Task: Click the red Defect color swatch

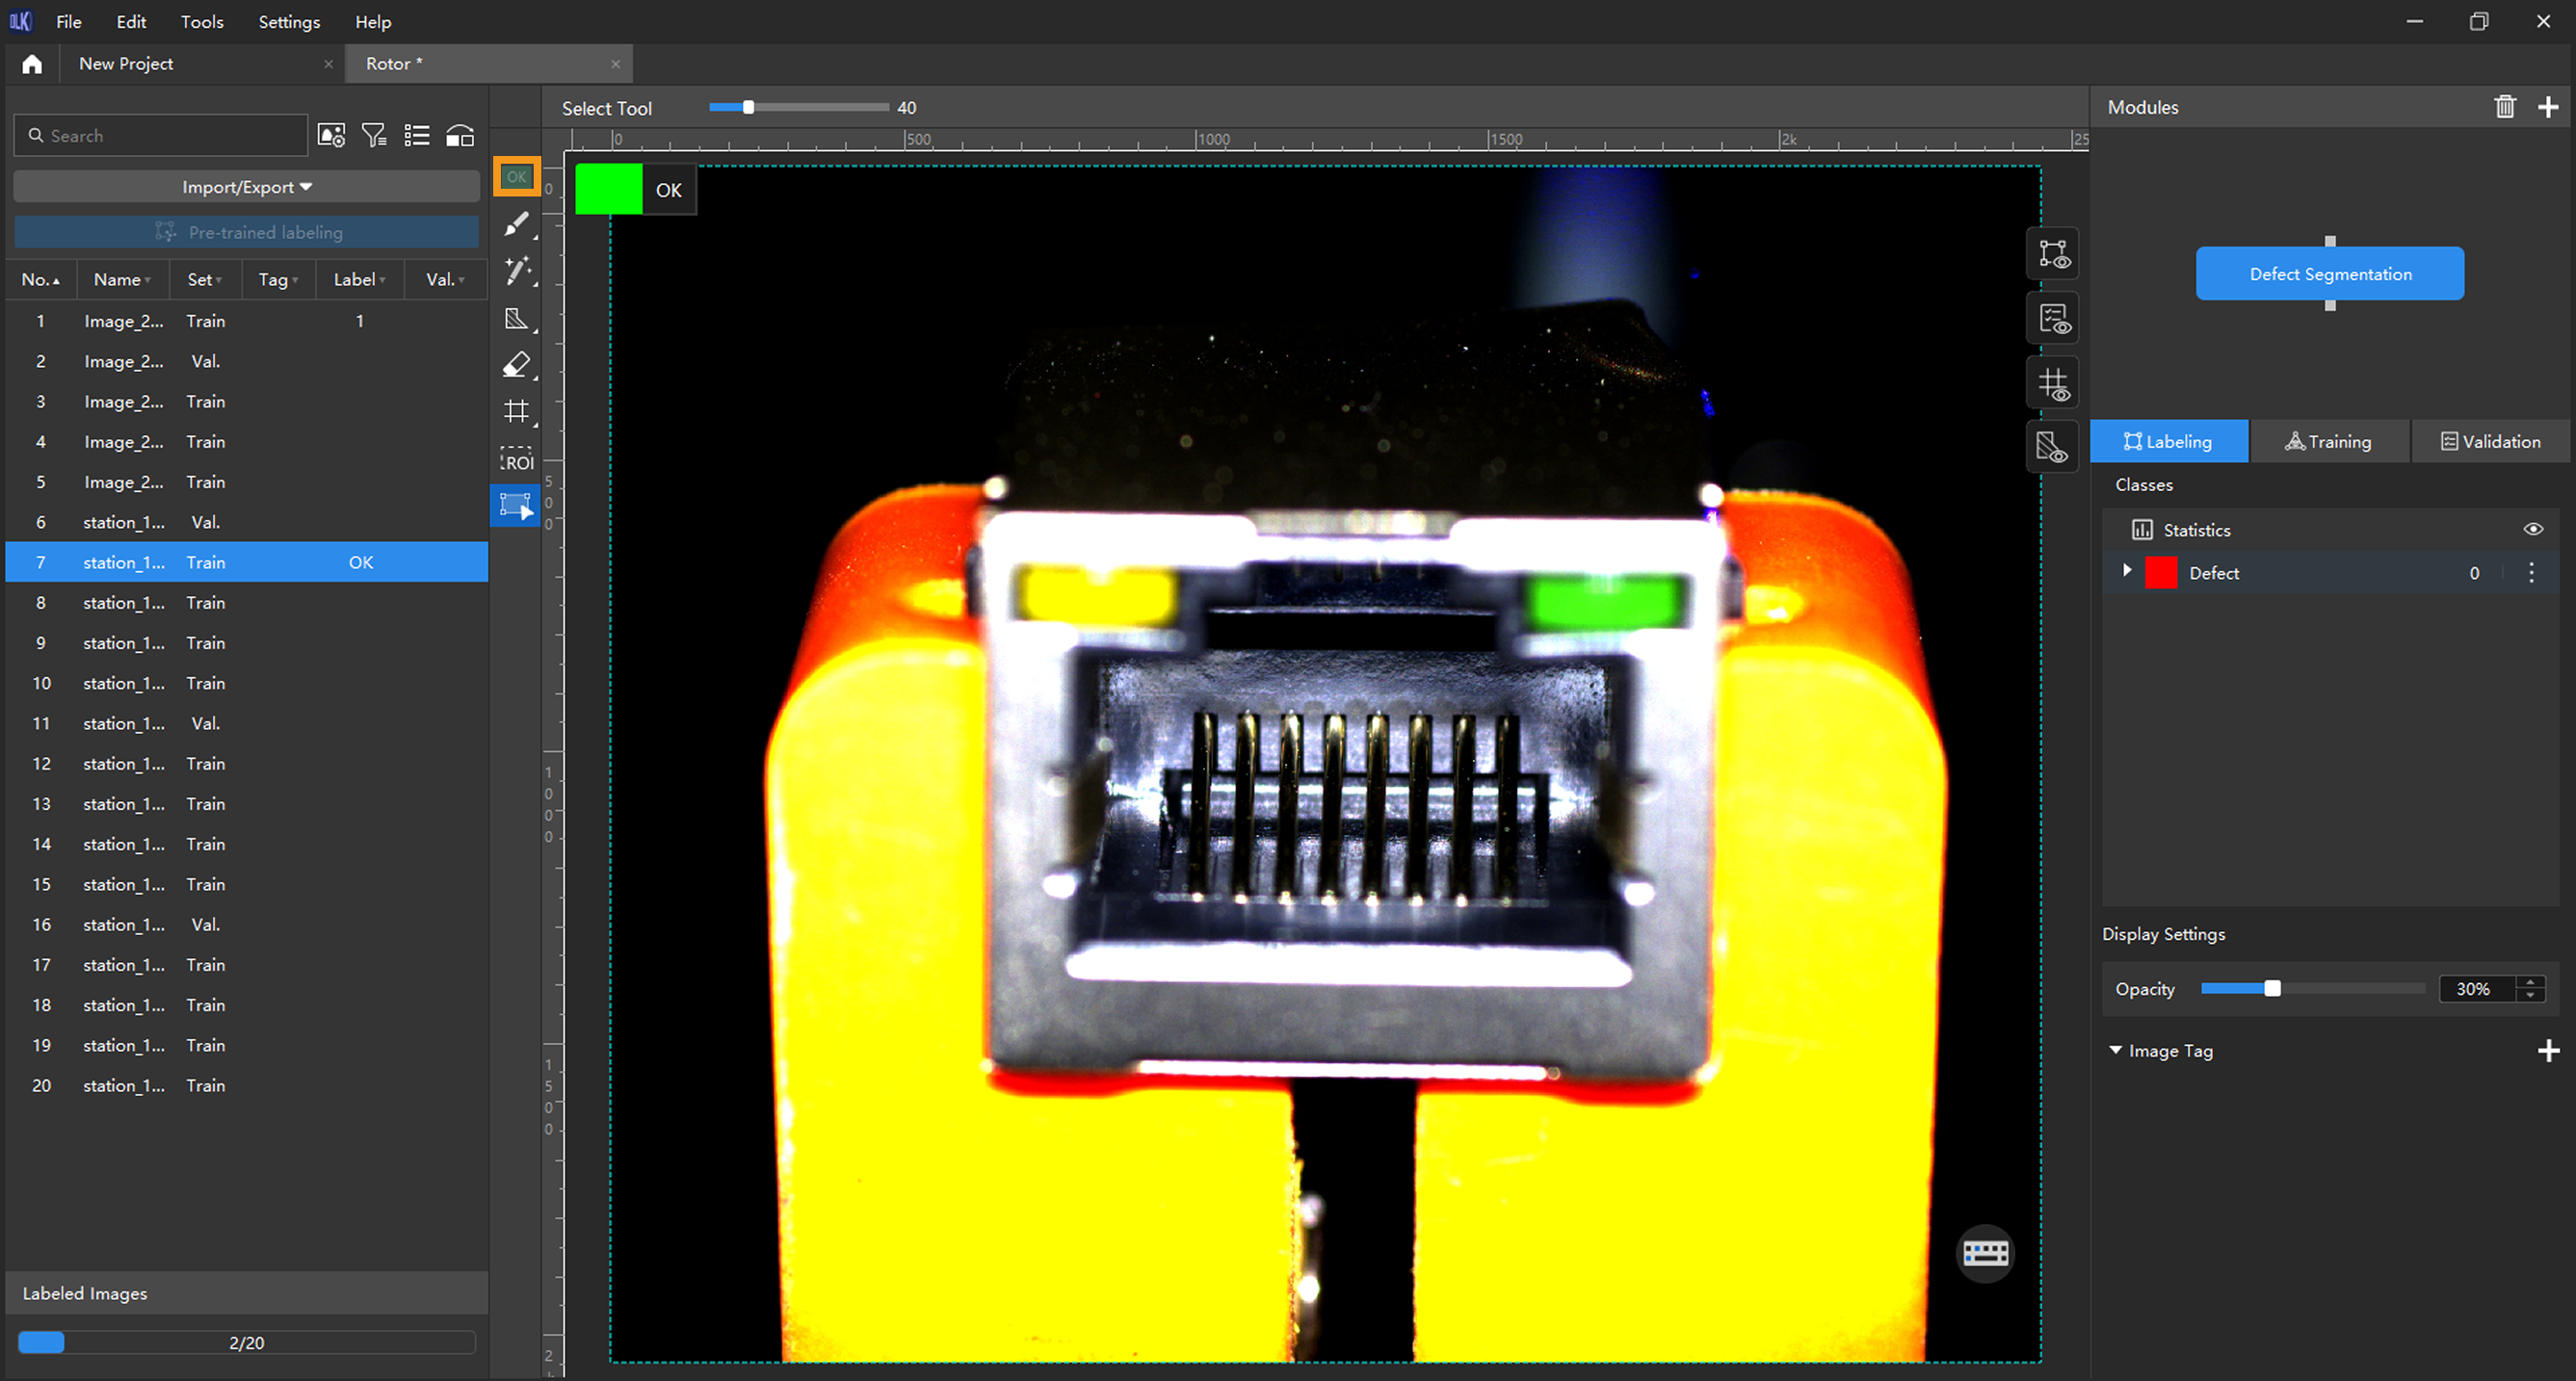Action: click(2160, 573)
